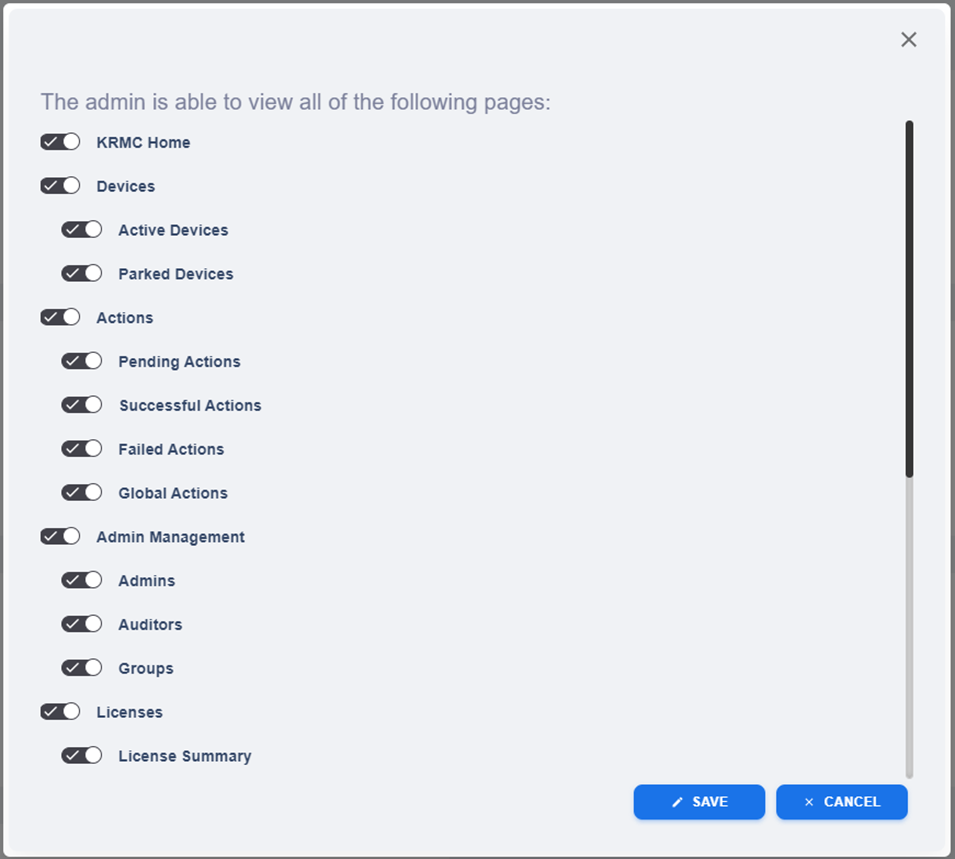Toggle the Parked Devices switch

(x=82, y=274)
